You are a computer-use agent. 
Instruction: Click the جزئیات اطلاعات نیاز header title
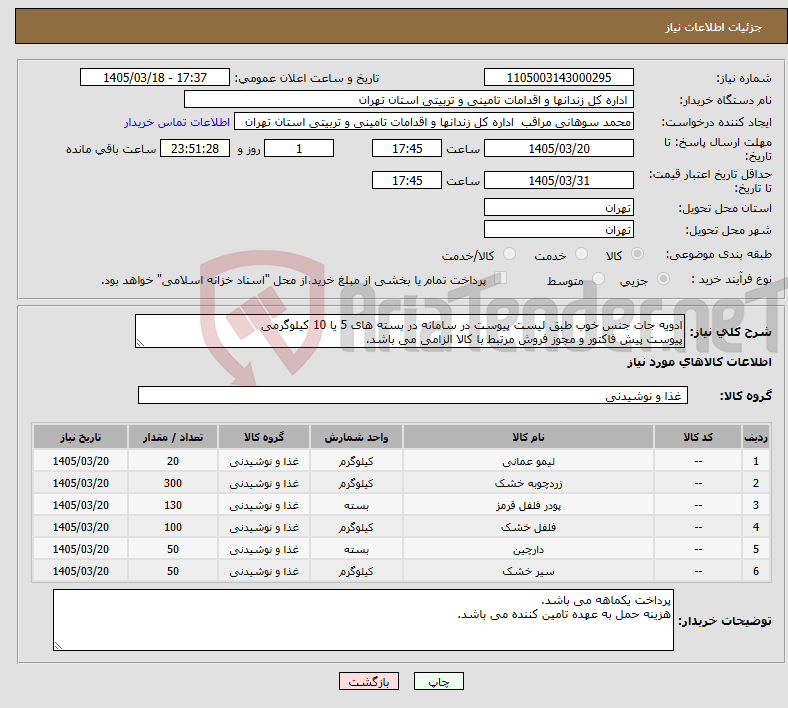tap(713, 27)
